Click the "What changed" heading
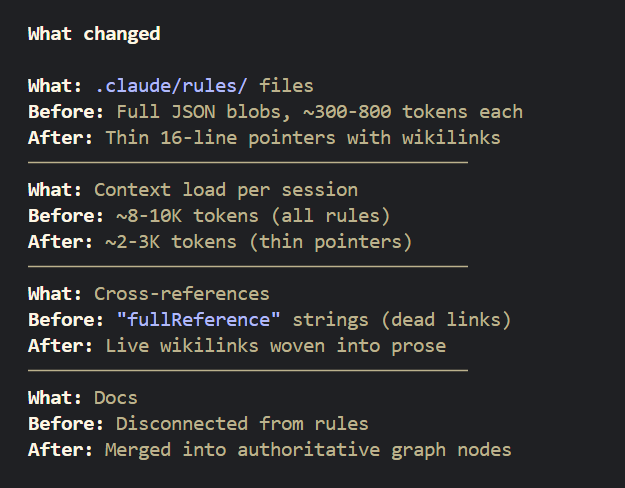The height and width of the screenshot is (488, 625). tap(94, 34)
